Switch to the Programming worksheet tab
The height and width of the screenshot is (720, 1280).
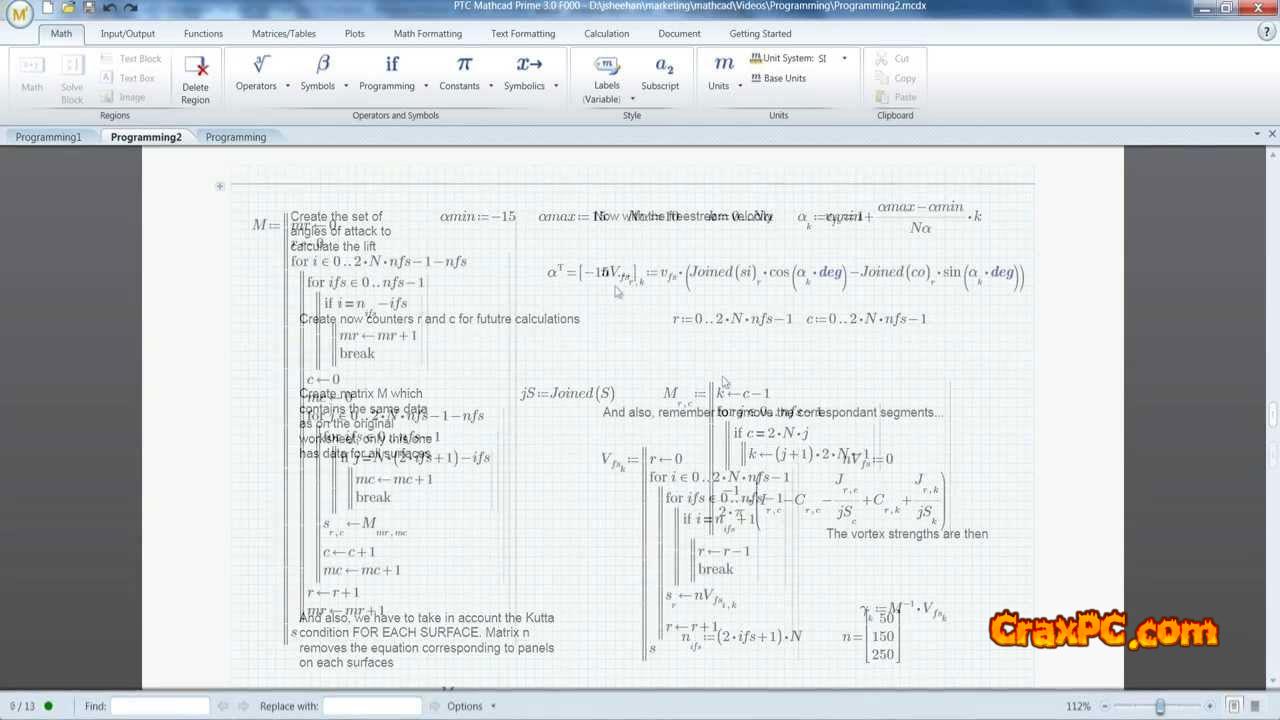[236, 137]
